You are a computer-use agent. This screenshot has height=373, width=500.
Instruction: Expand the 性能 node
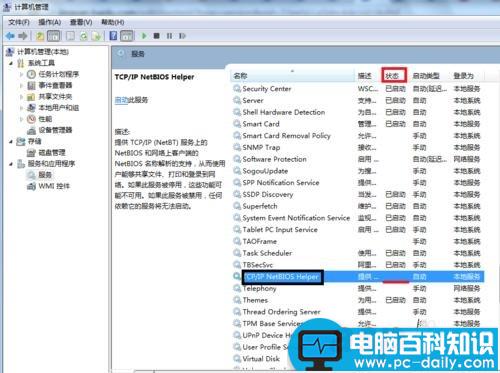22,119
